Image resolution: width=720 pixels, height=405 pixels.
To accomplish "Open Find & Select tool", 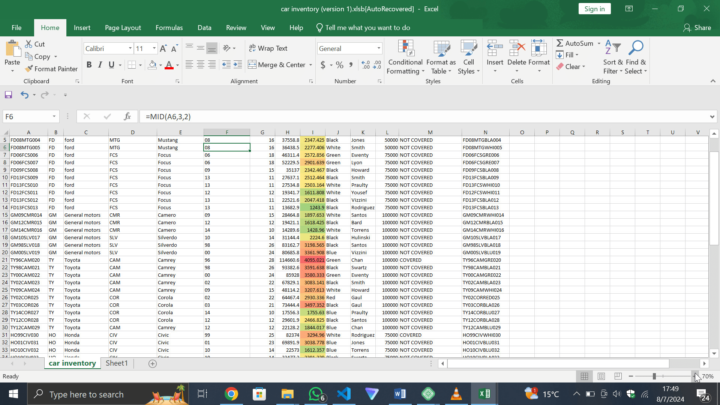I will click(x=636, y=56).
